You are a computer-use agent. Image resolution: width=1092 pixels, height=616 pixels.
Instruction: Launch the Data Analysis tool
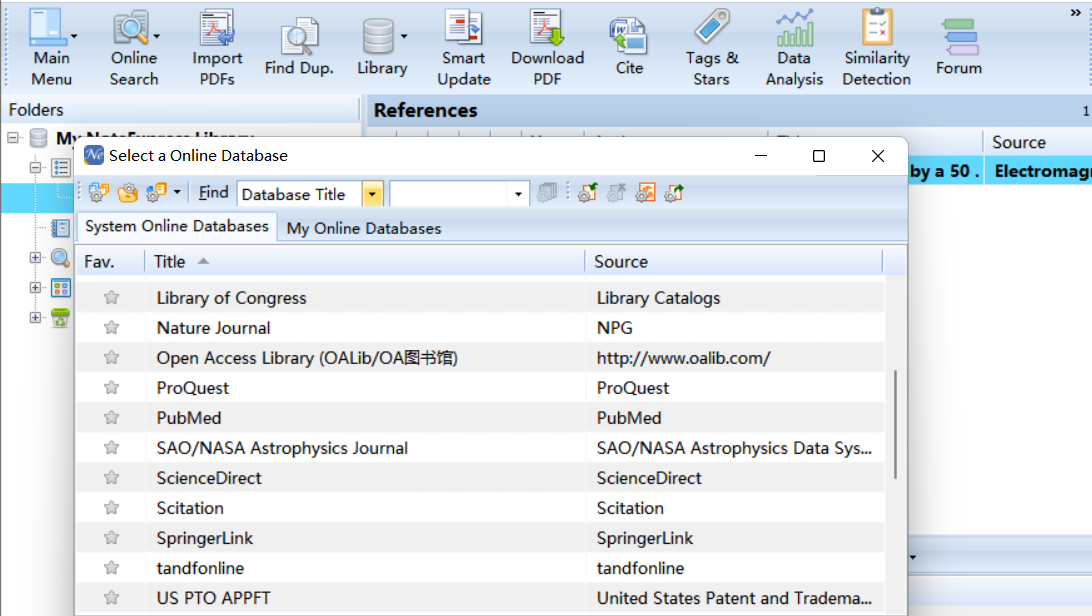point(794,47)
